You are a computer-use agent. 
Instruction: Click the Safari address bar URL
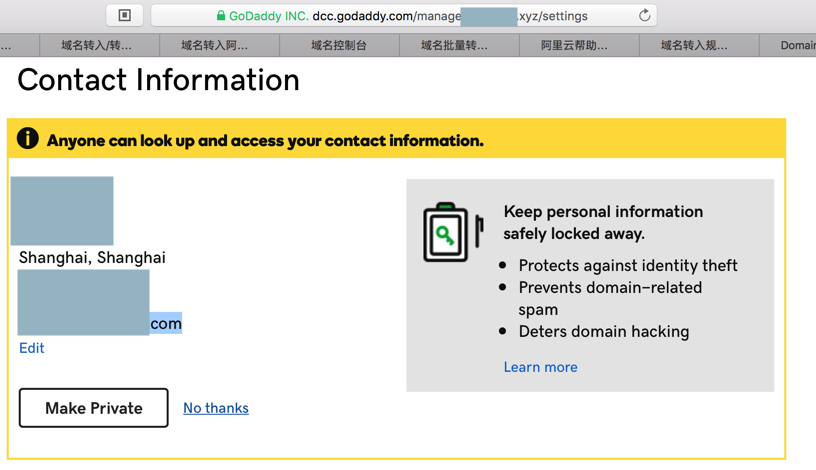[400, 16]
